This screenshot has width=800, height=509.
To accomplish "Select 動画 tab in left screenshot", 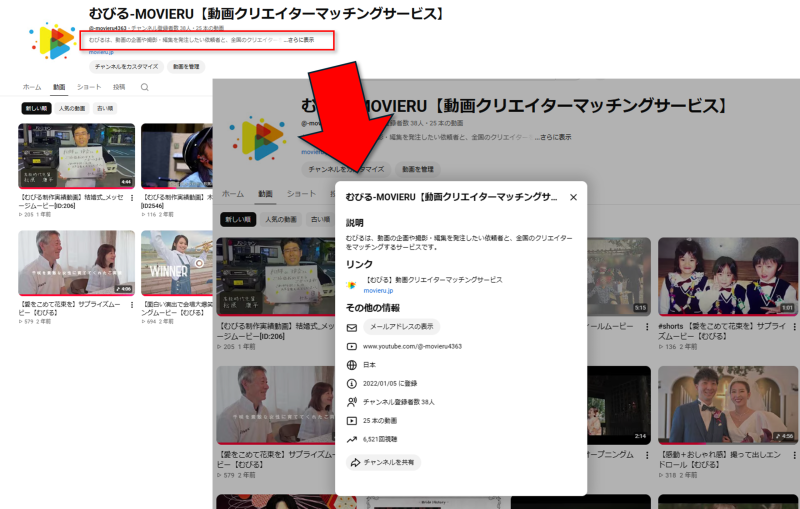I will tap(59, 87).
